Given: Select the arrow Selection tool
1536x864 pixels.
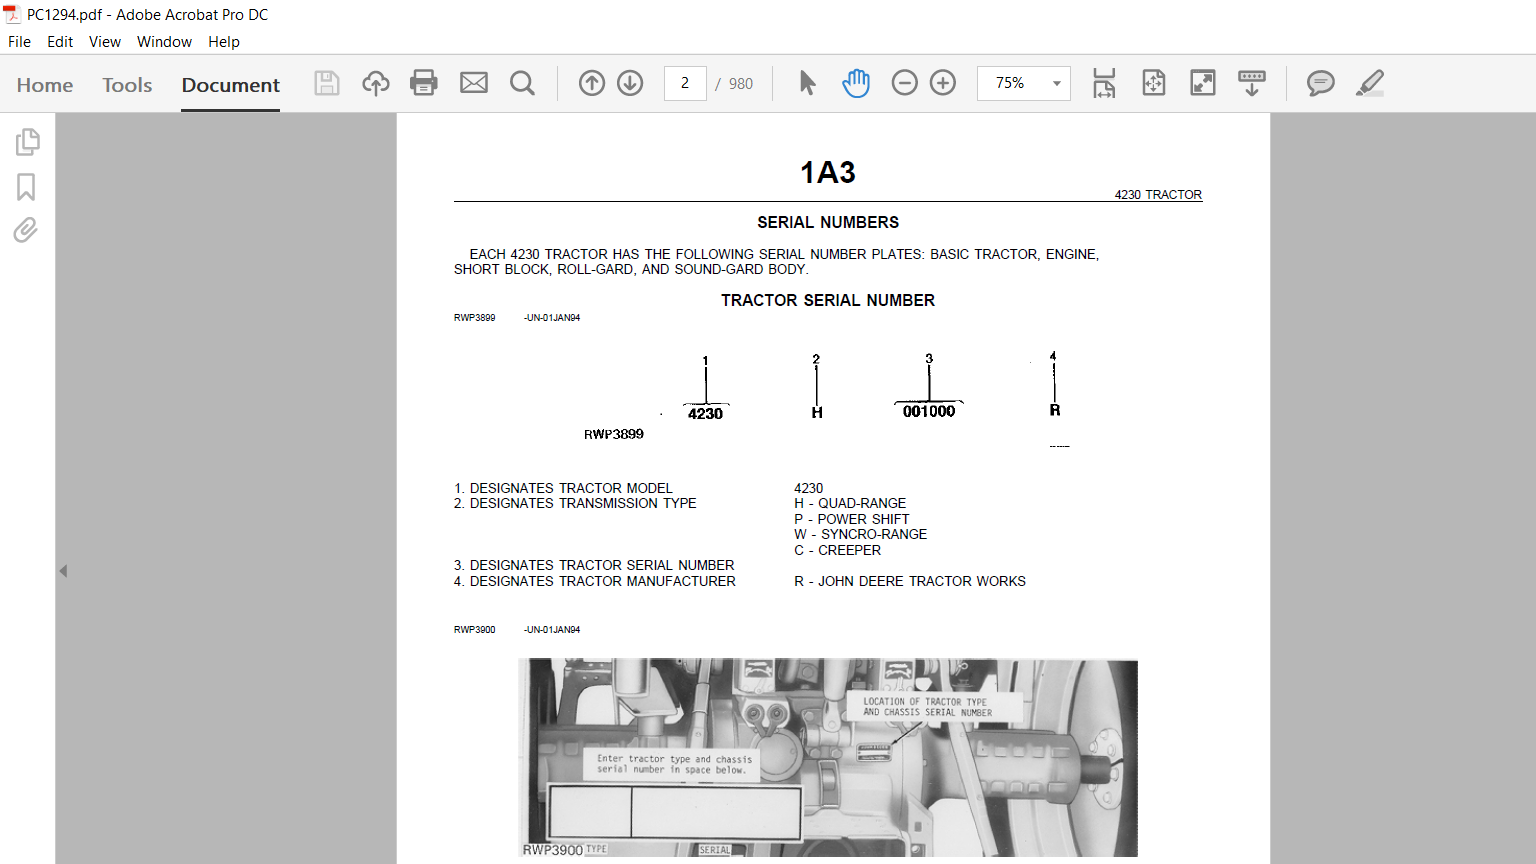Looking at the screenshot, I should [808, 83].
